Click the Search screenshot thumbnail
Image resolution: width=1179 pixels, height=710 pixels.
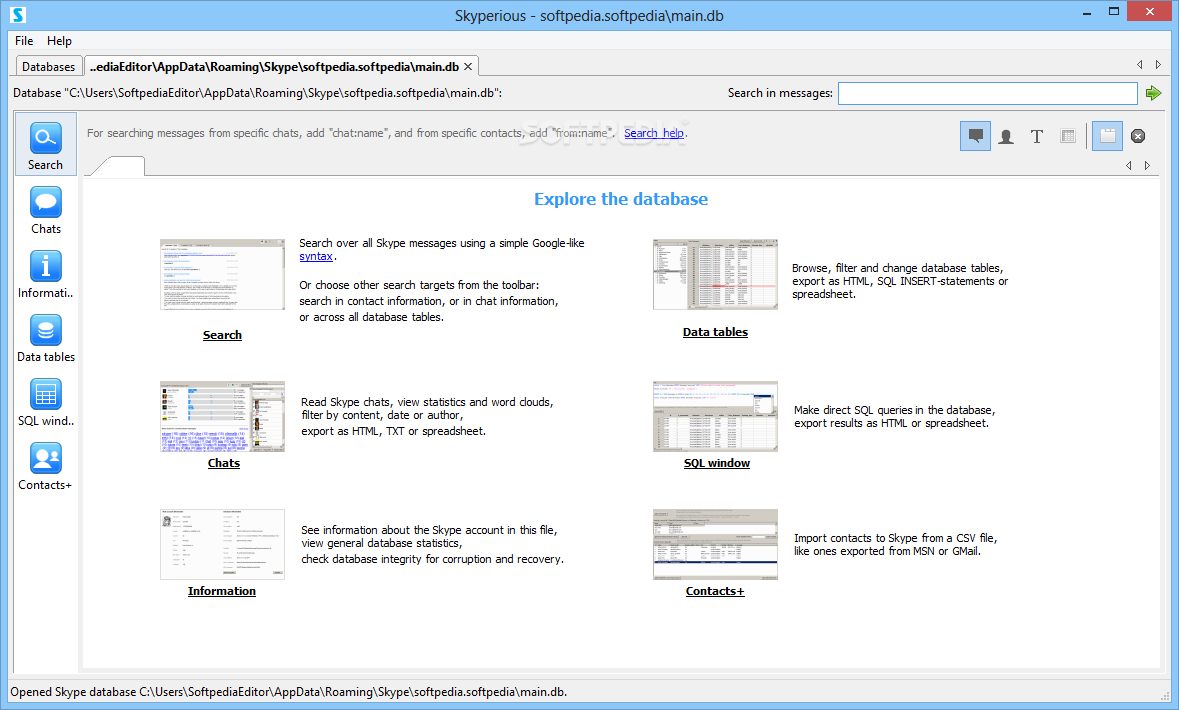coord(223,275)
